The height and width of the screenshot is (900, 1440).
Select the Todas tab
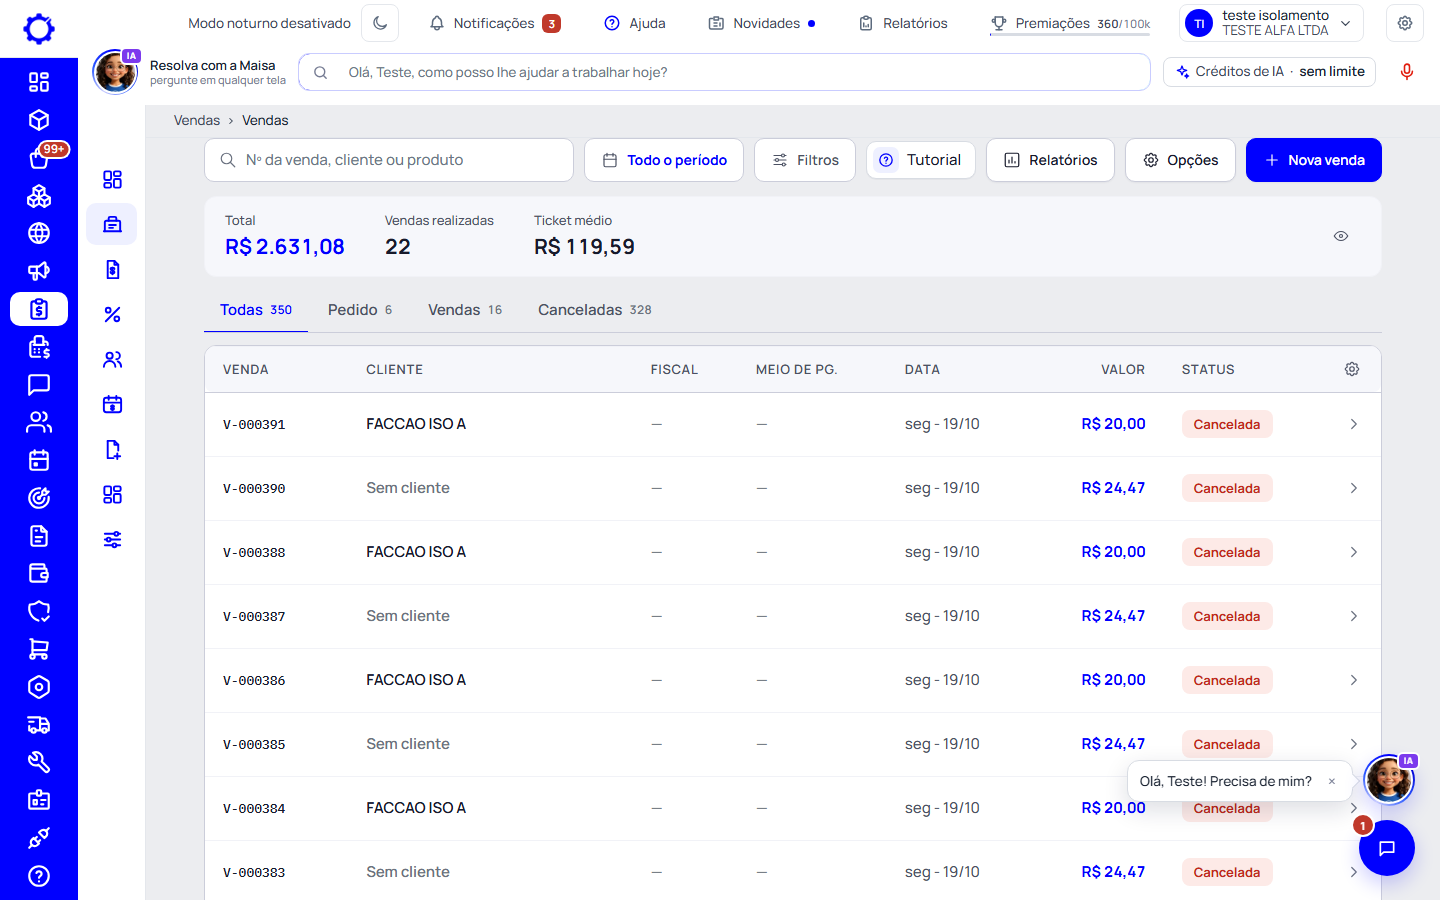(256, 310)
